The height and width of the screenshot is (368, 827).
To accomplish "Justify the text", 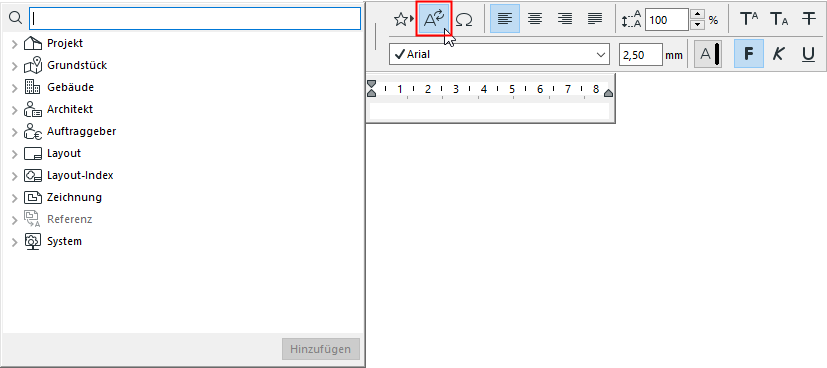I will (x=595, y=19).
